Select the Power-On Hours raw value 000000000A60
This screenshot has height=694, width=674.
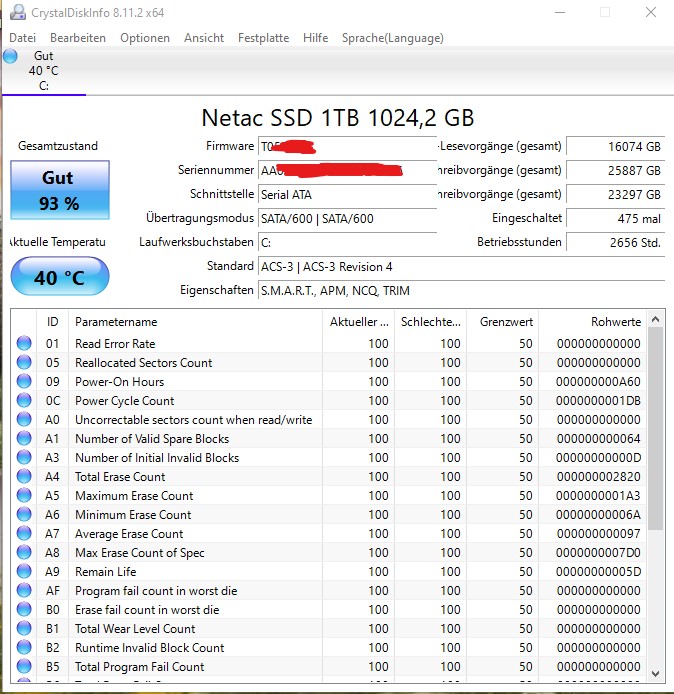(x=598, y=382)
